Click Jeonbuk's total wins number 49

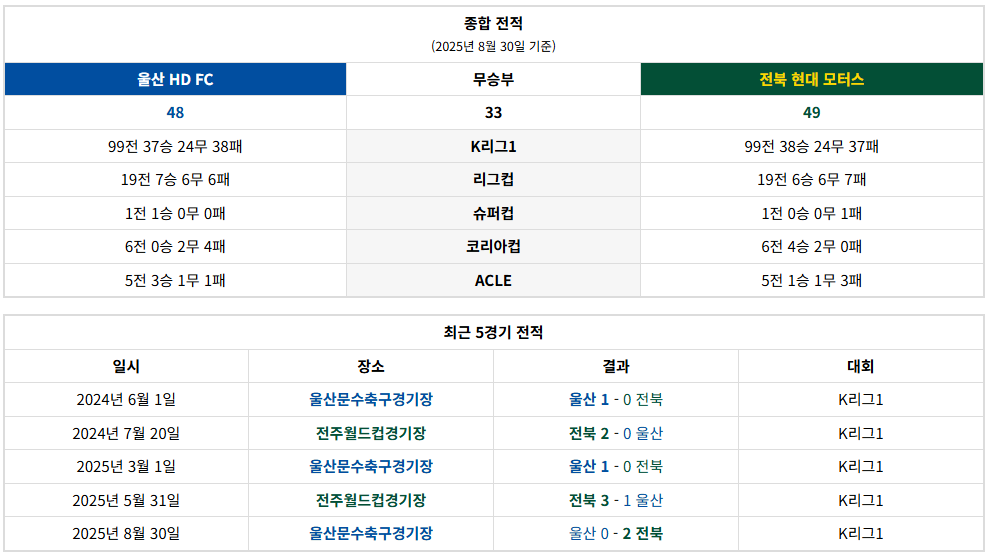811,113
